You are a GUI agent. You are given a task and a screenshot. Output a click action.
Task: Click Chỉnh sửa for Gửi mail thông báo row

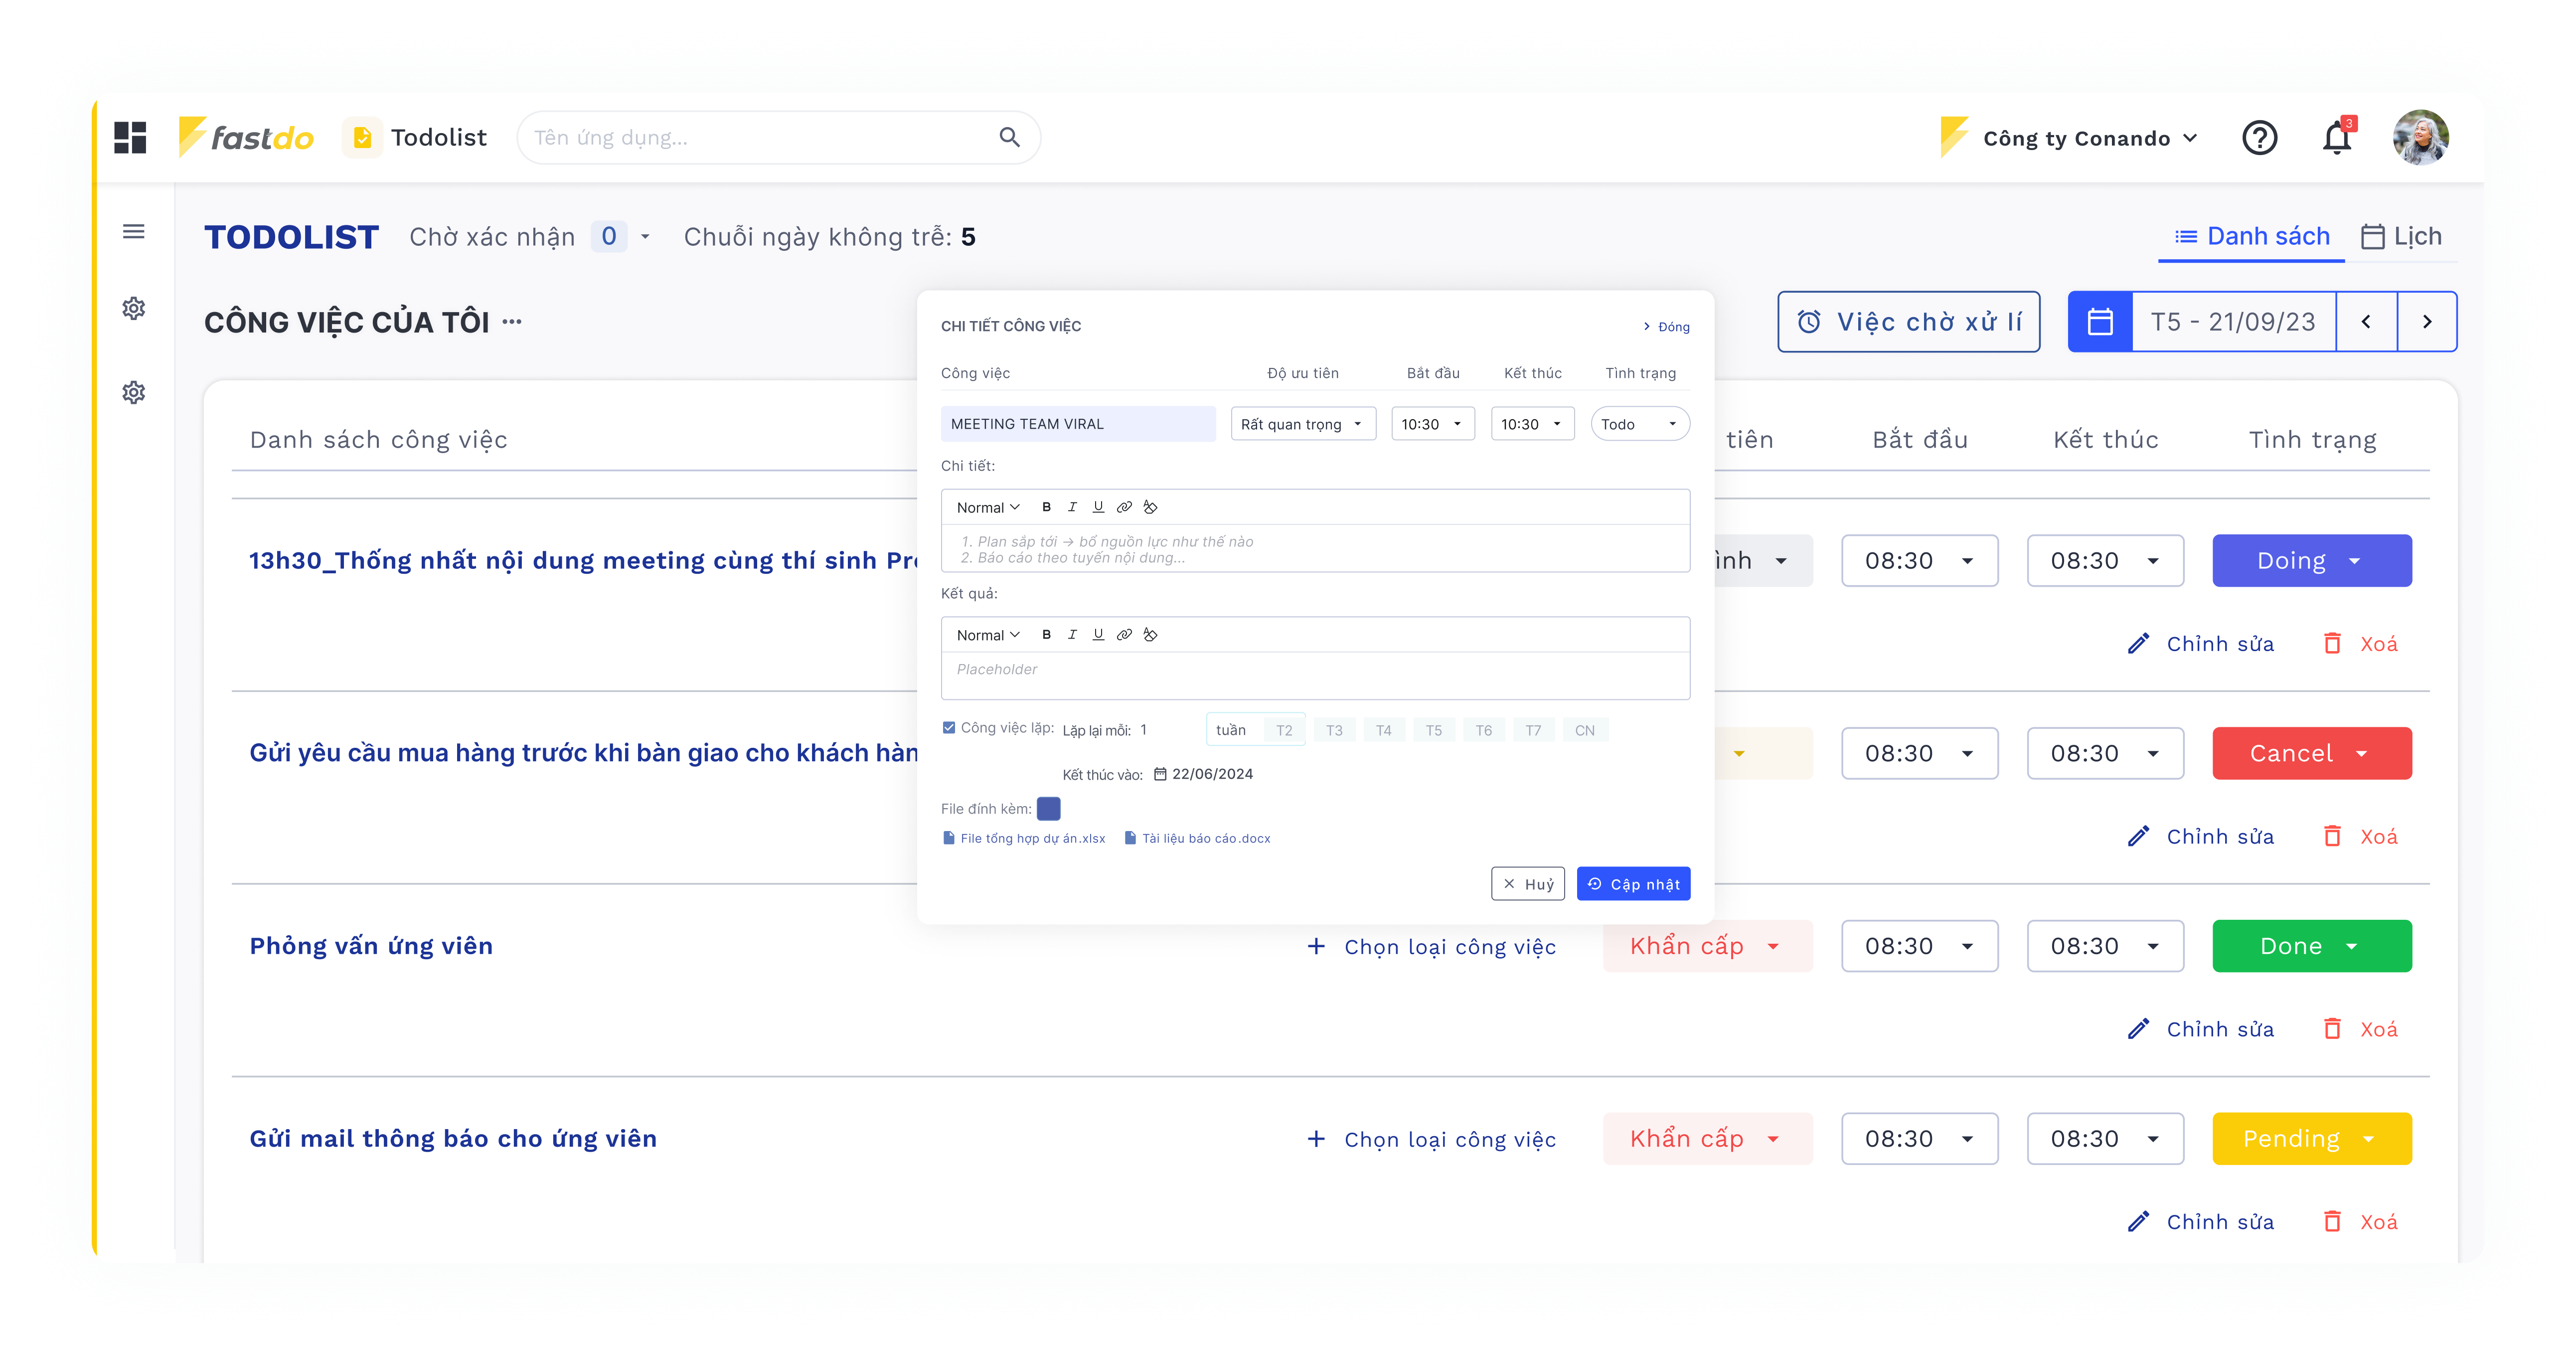click(x=2200, y=1222)
